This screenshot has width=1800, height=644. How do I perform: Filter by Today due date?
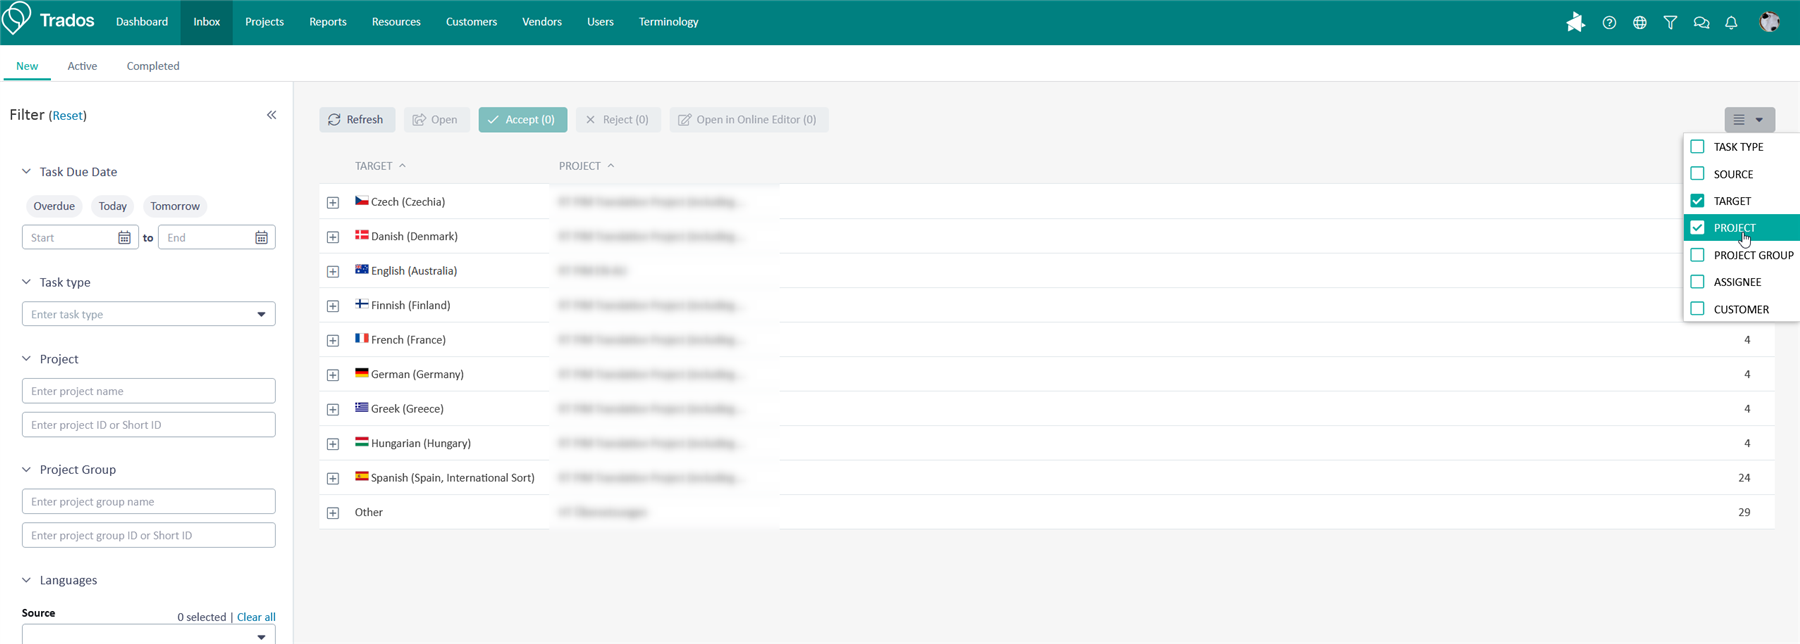(x=113, y=206)
